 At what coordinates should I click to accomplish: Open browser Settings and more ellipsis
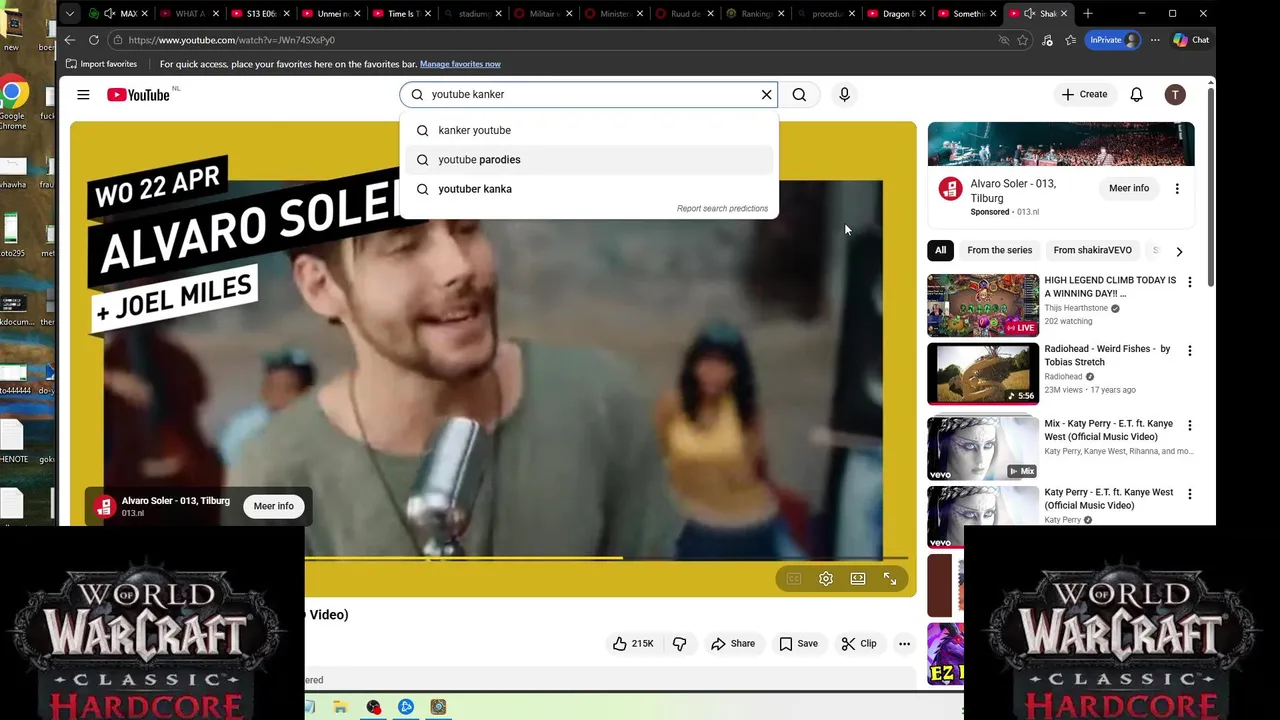coord(1155,40)
